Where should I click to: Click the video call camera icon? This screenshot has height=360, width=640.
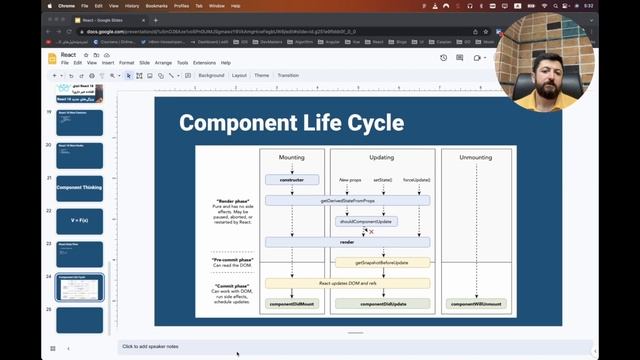tap(477, 58)
